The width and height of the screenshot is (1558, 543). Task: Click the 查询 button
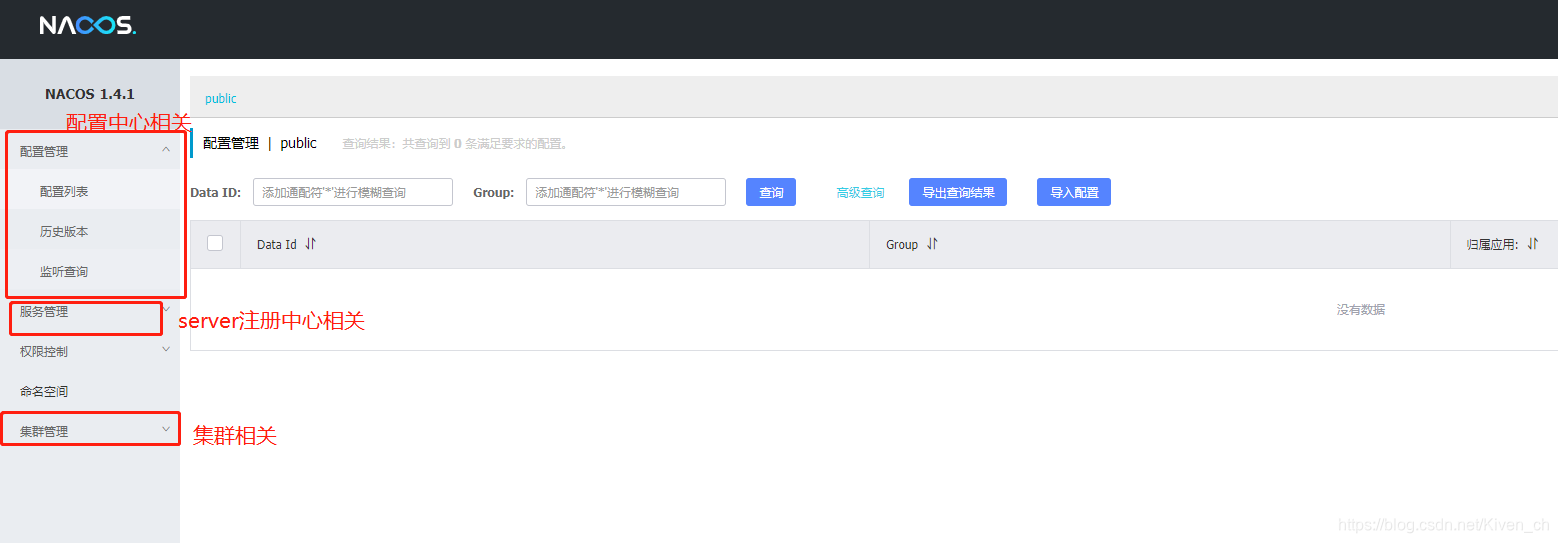pos(771,192)
